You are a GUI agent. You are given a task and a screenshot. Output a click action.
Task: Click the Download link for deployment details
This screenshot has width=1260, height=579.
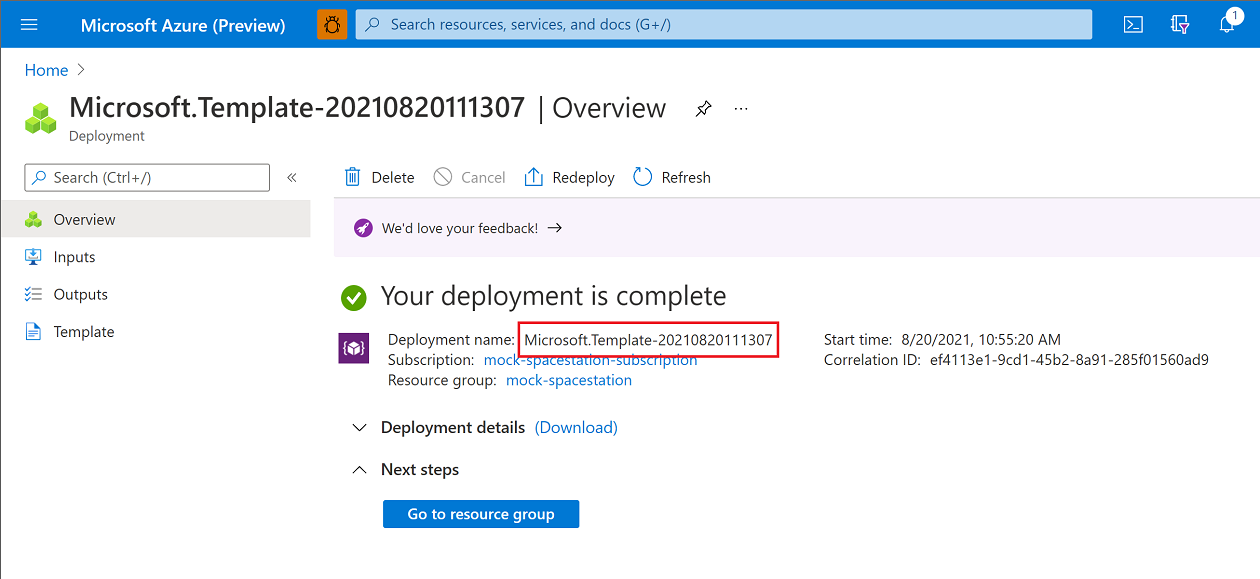click(576, 427)
